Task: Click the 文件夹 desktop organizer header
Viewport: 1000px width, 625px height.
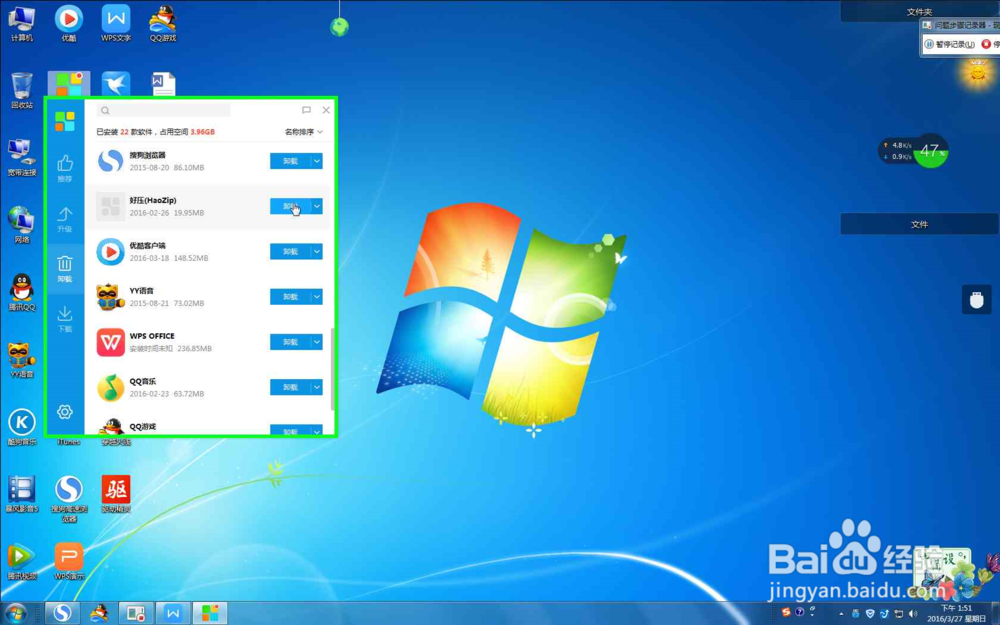Action: 919,11
